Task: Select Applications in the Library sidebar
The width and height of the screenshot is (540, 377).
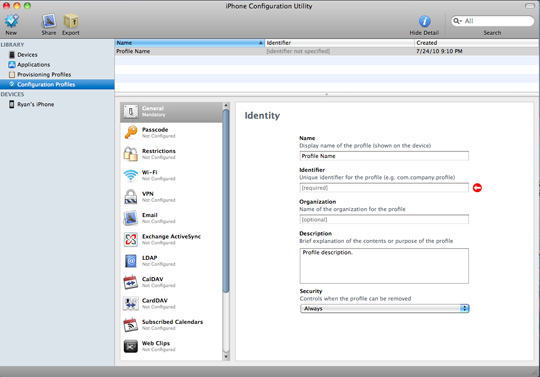Action: 33,65
